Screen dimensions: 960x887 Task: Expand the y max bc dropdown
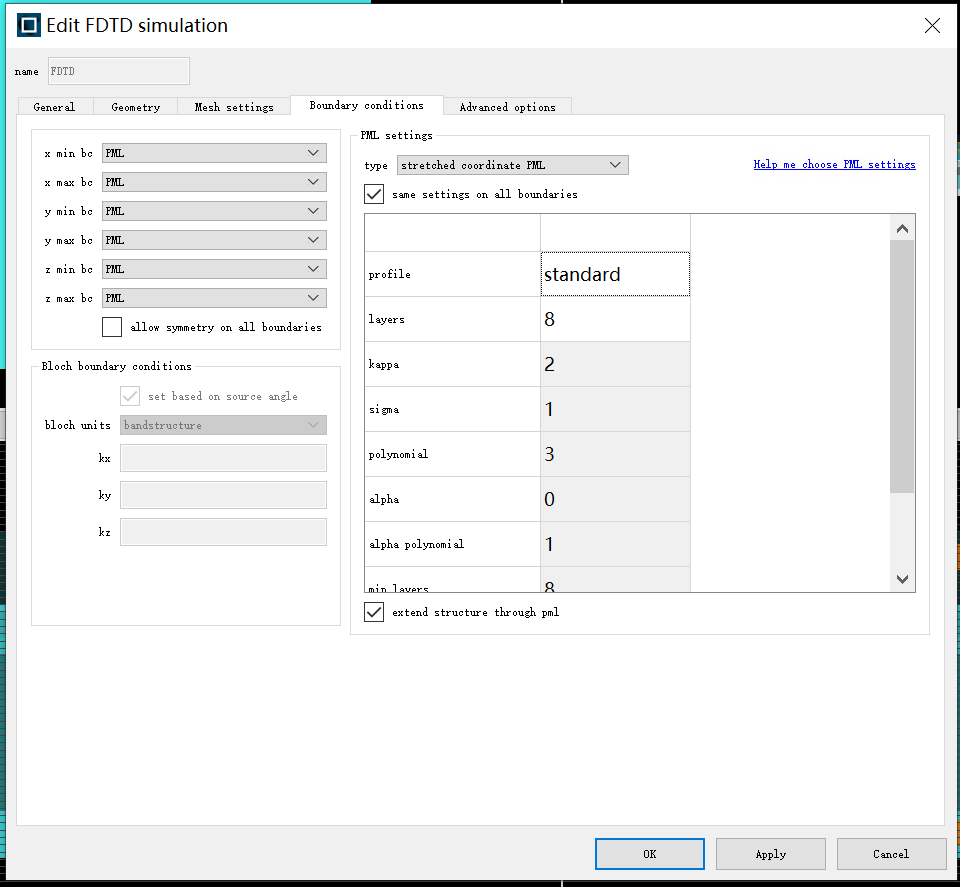tap(214, 240)
